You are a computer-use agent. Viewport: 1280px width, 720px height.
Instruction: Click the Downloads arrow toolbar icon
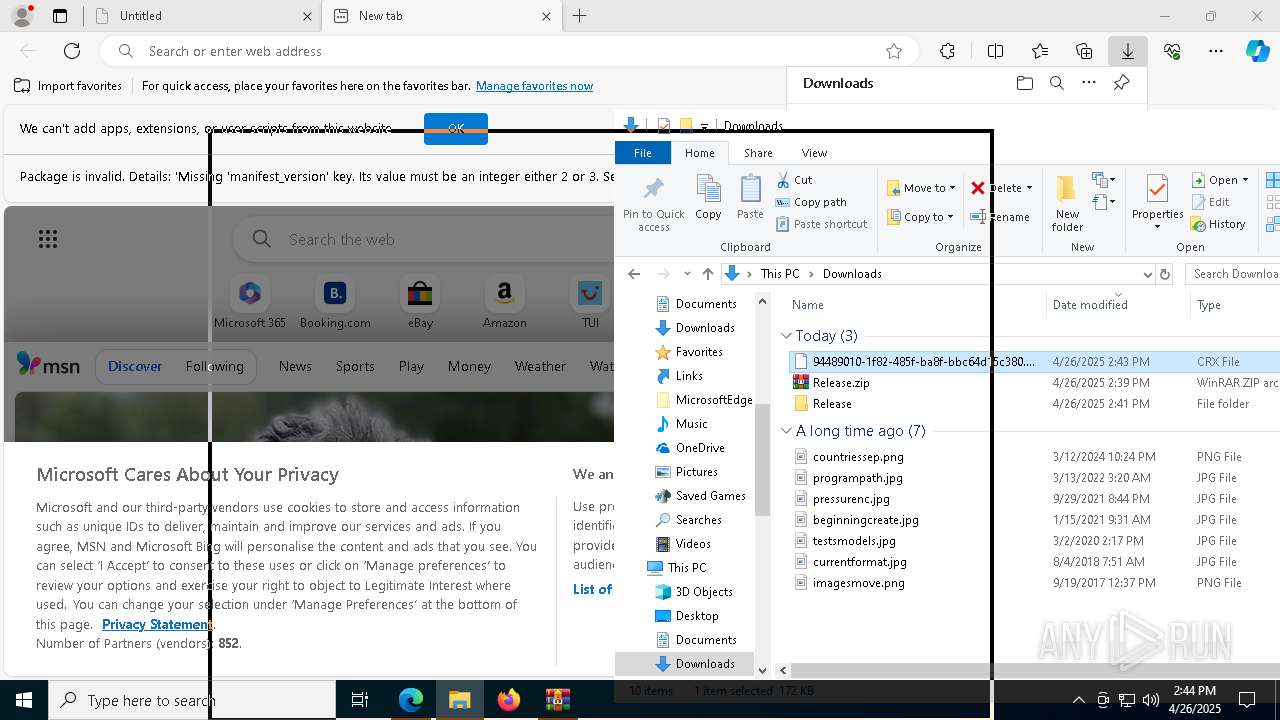point(1128,51)
